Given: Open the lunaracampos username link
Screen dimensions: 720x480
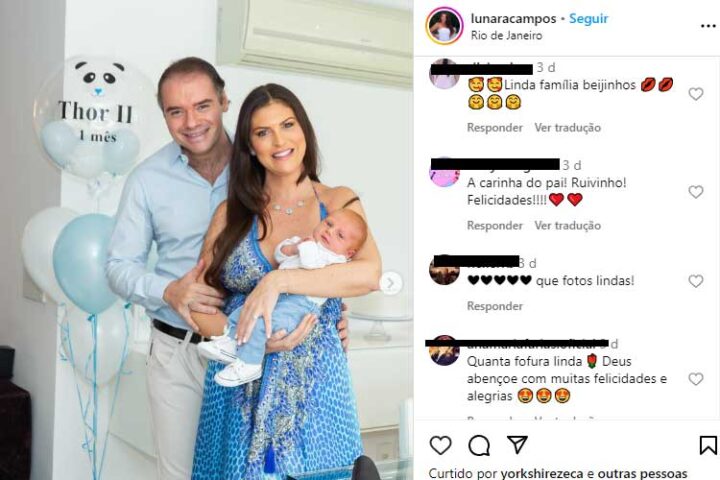Looking at the screenshot, I should tap(513, 18).
